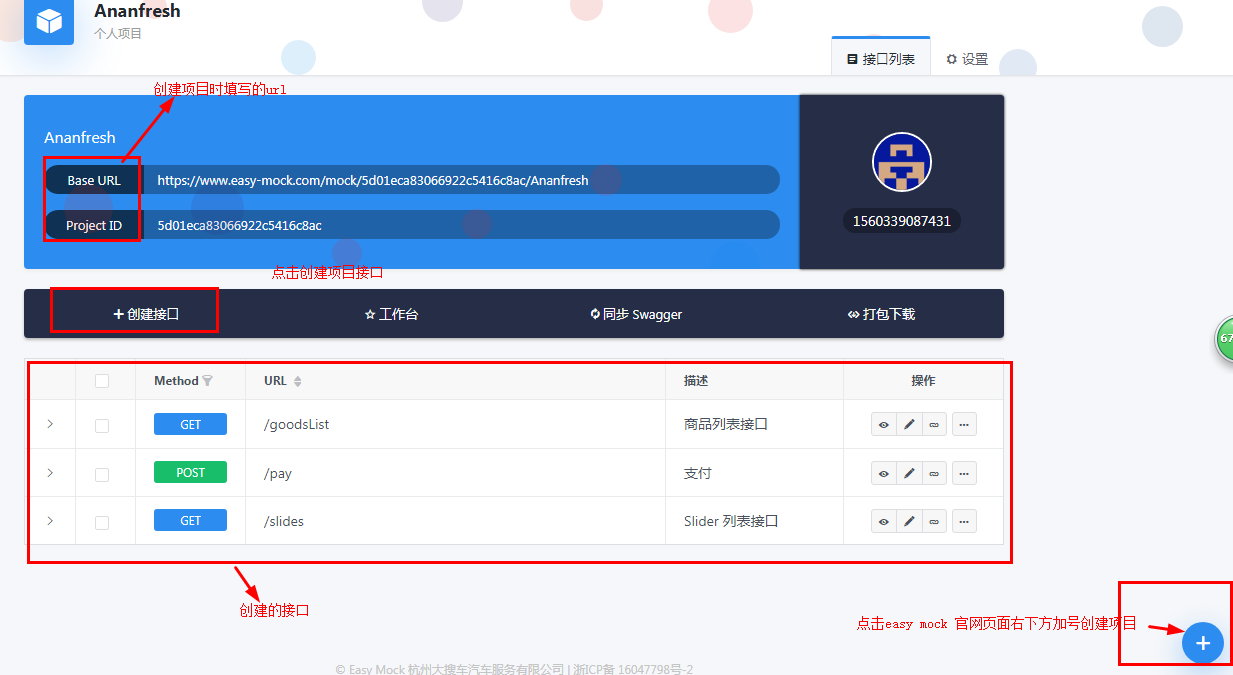1233x675 pixels.
Task: Open the 工作台 workbench
Action: coord(391,314)
